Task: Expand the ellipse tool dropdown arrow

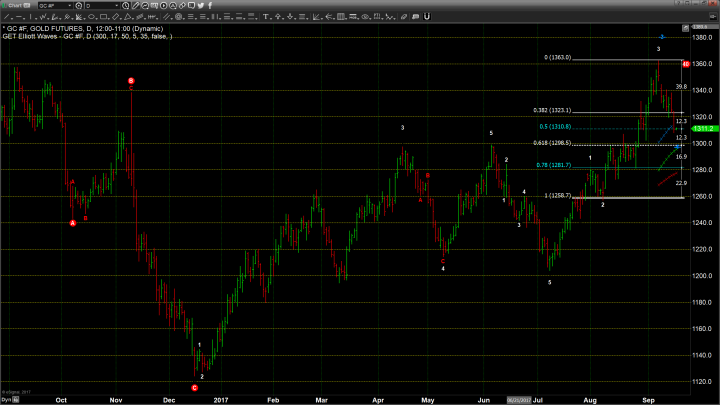Action: (97, 18)
